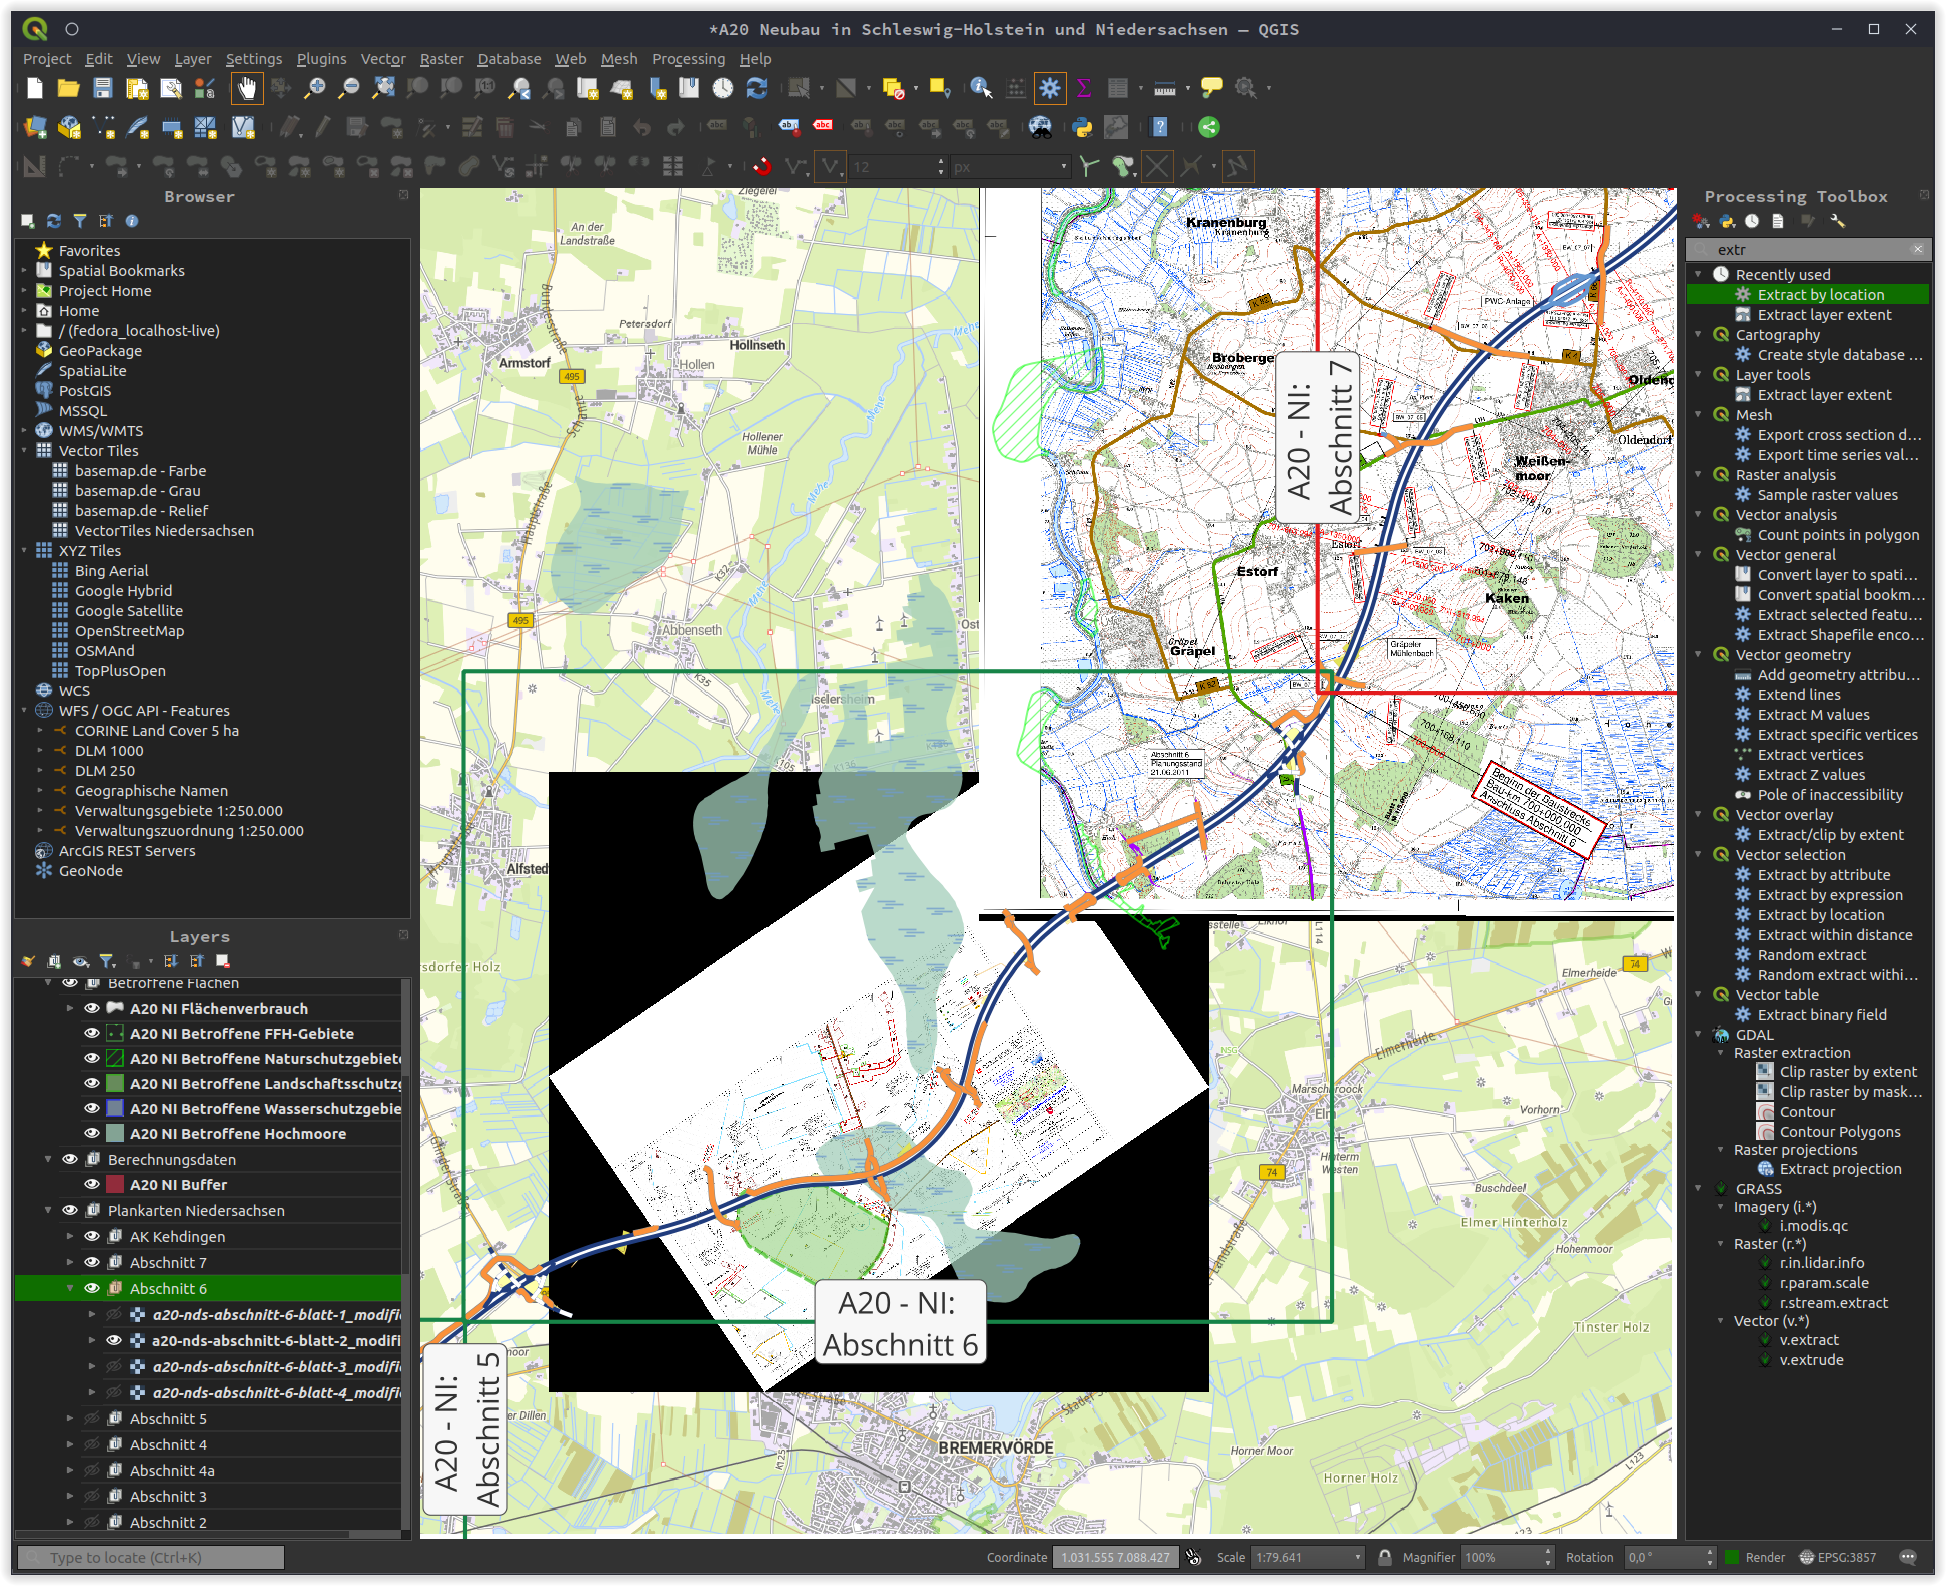Viewport: 1946px width, 1586px height.
Task: Open the Processing menu
Action: (x=688, y=59)
